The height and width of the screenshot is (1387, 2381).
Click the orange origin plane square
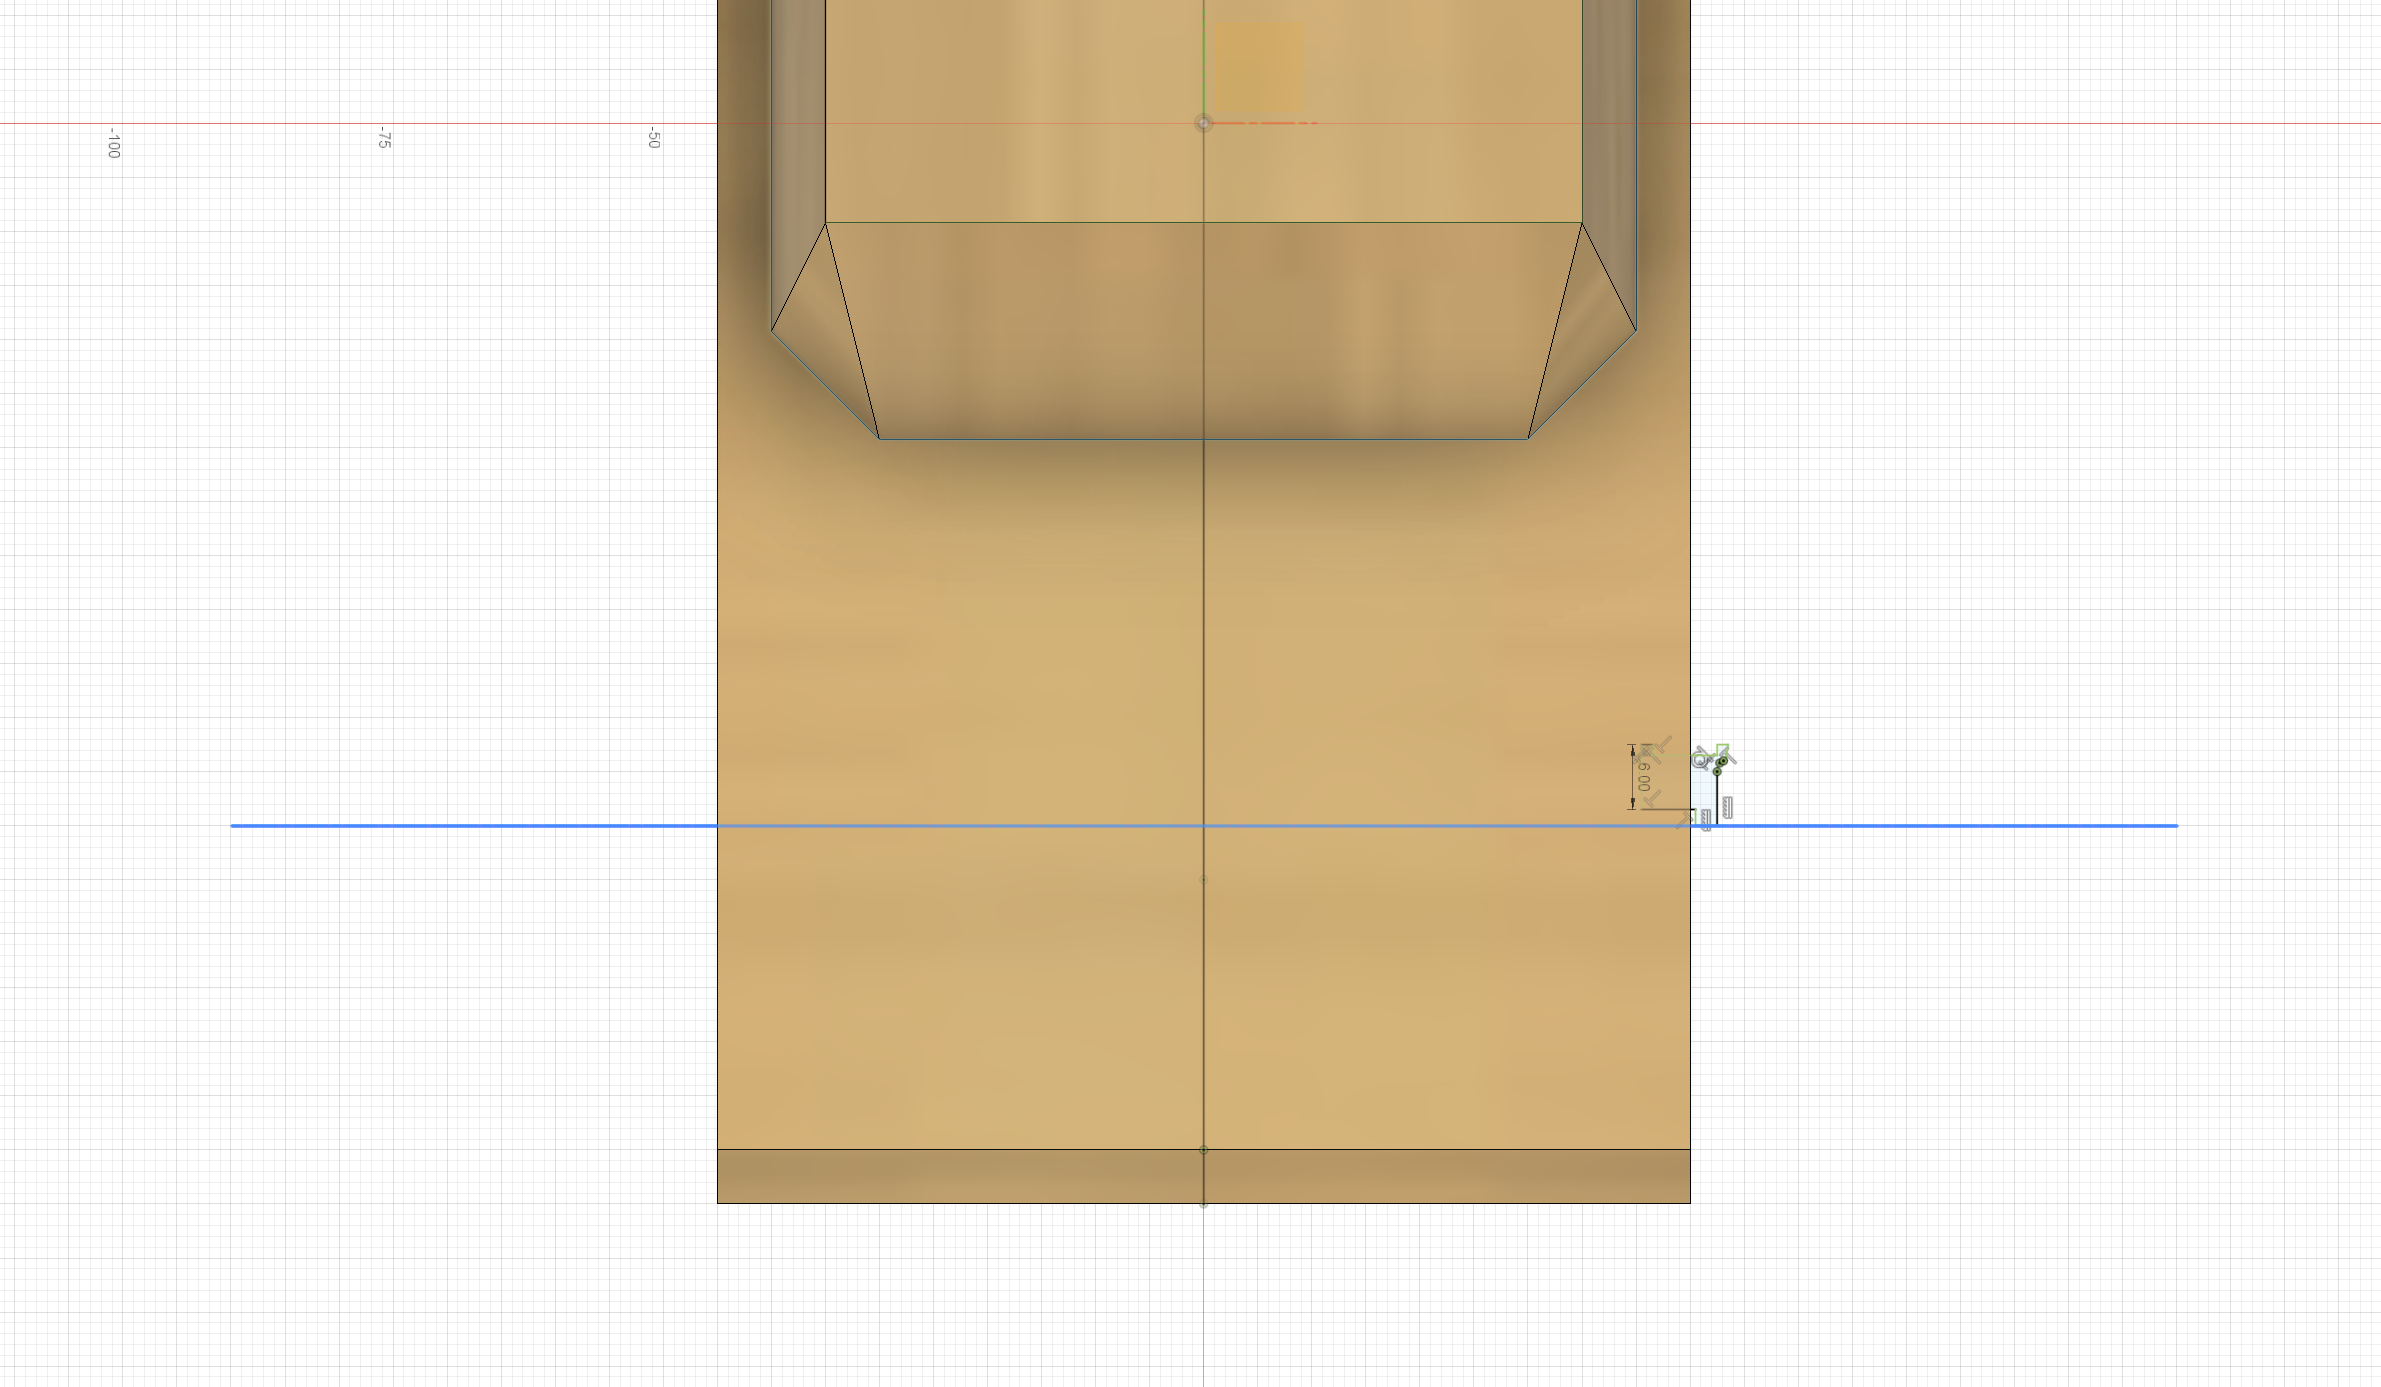1258,68
